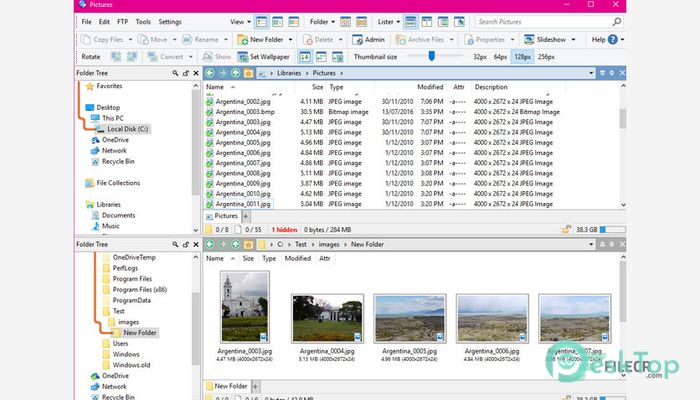Click the search magnifier icon in search box
The image size is (700, 400).
617,21
